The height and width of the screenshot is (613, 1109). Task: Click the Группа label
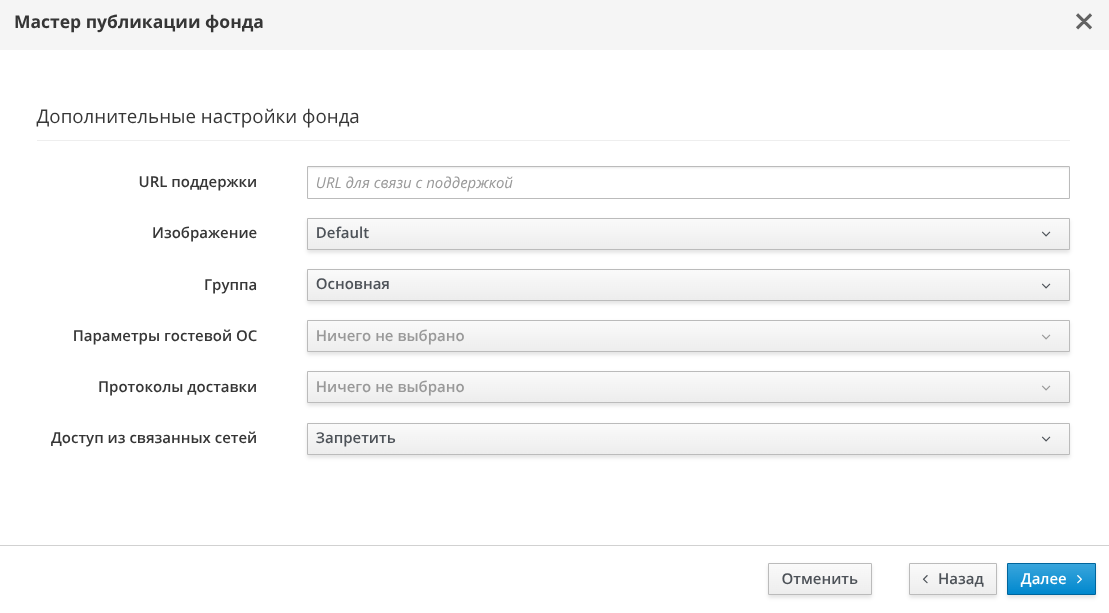(x=230, y=284)
